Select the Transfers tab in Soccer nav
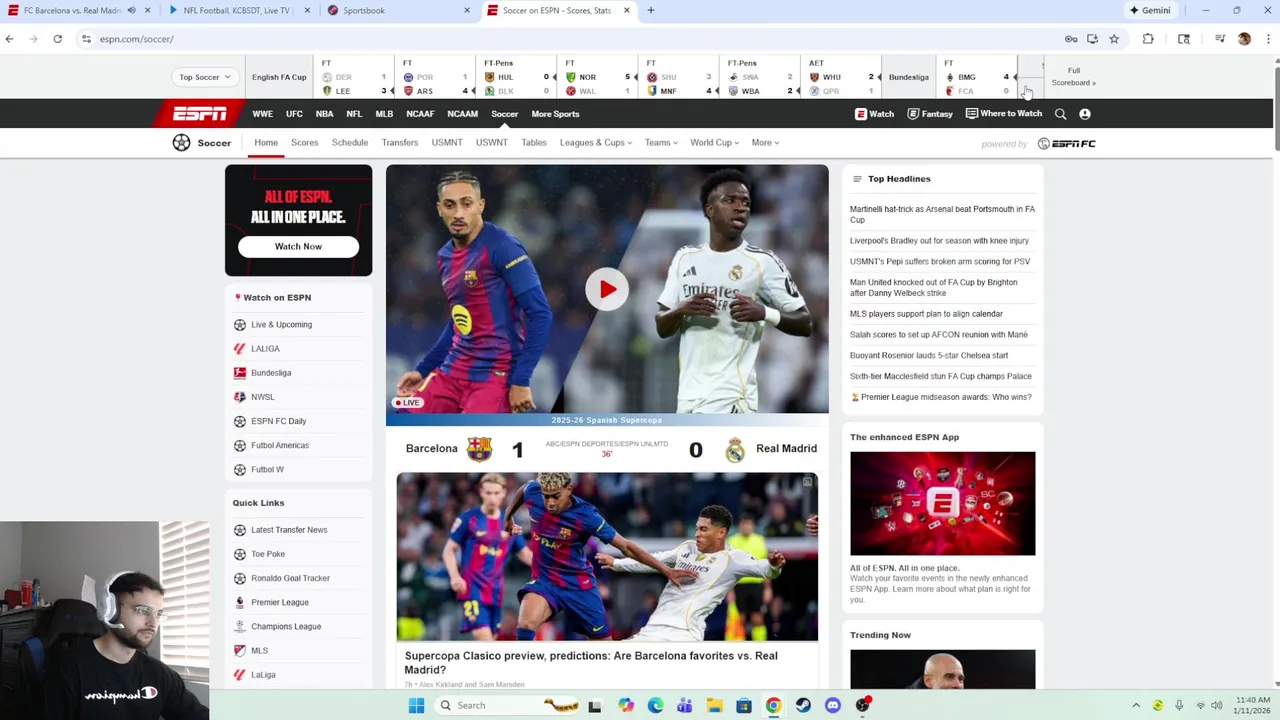 point(399,143)
